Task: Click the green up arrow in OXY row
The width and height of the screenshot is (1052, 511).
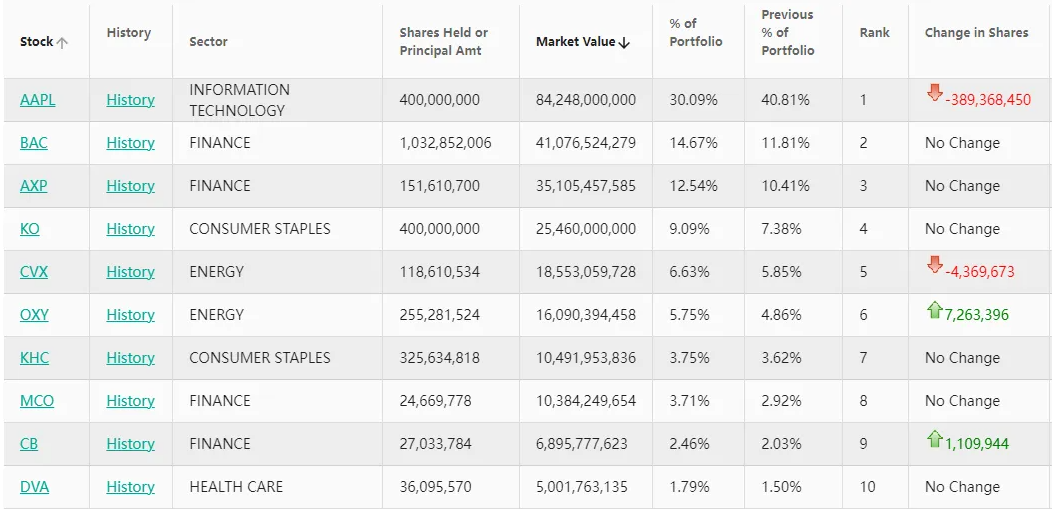Action: (x=935, y=310)
